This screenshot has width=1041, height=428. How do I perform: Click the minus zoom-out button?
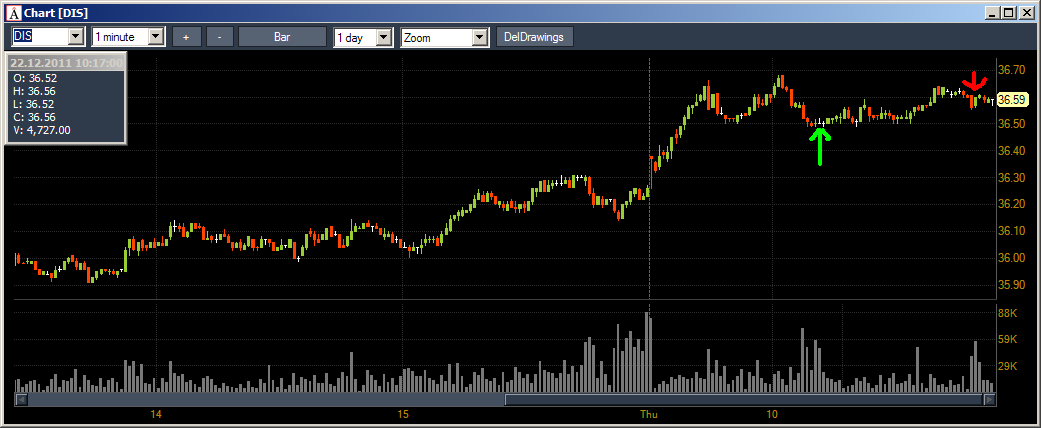[x=220, y=37]
